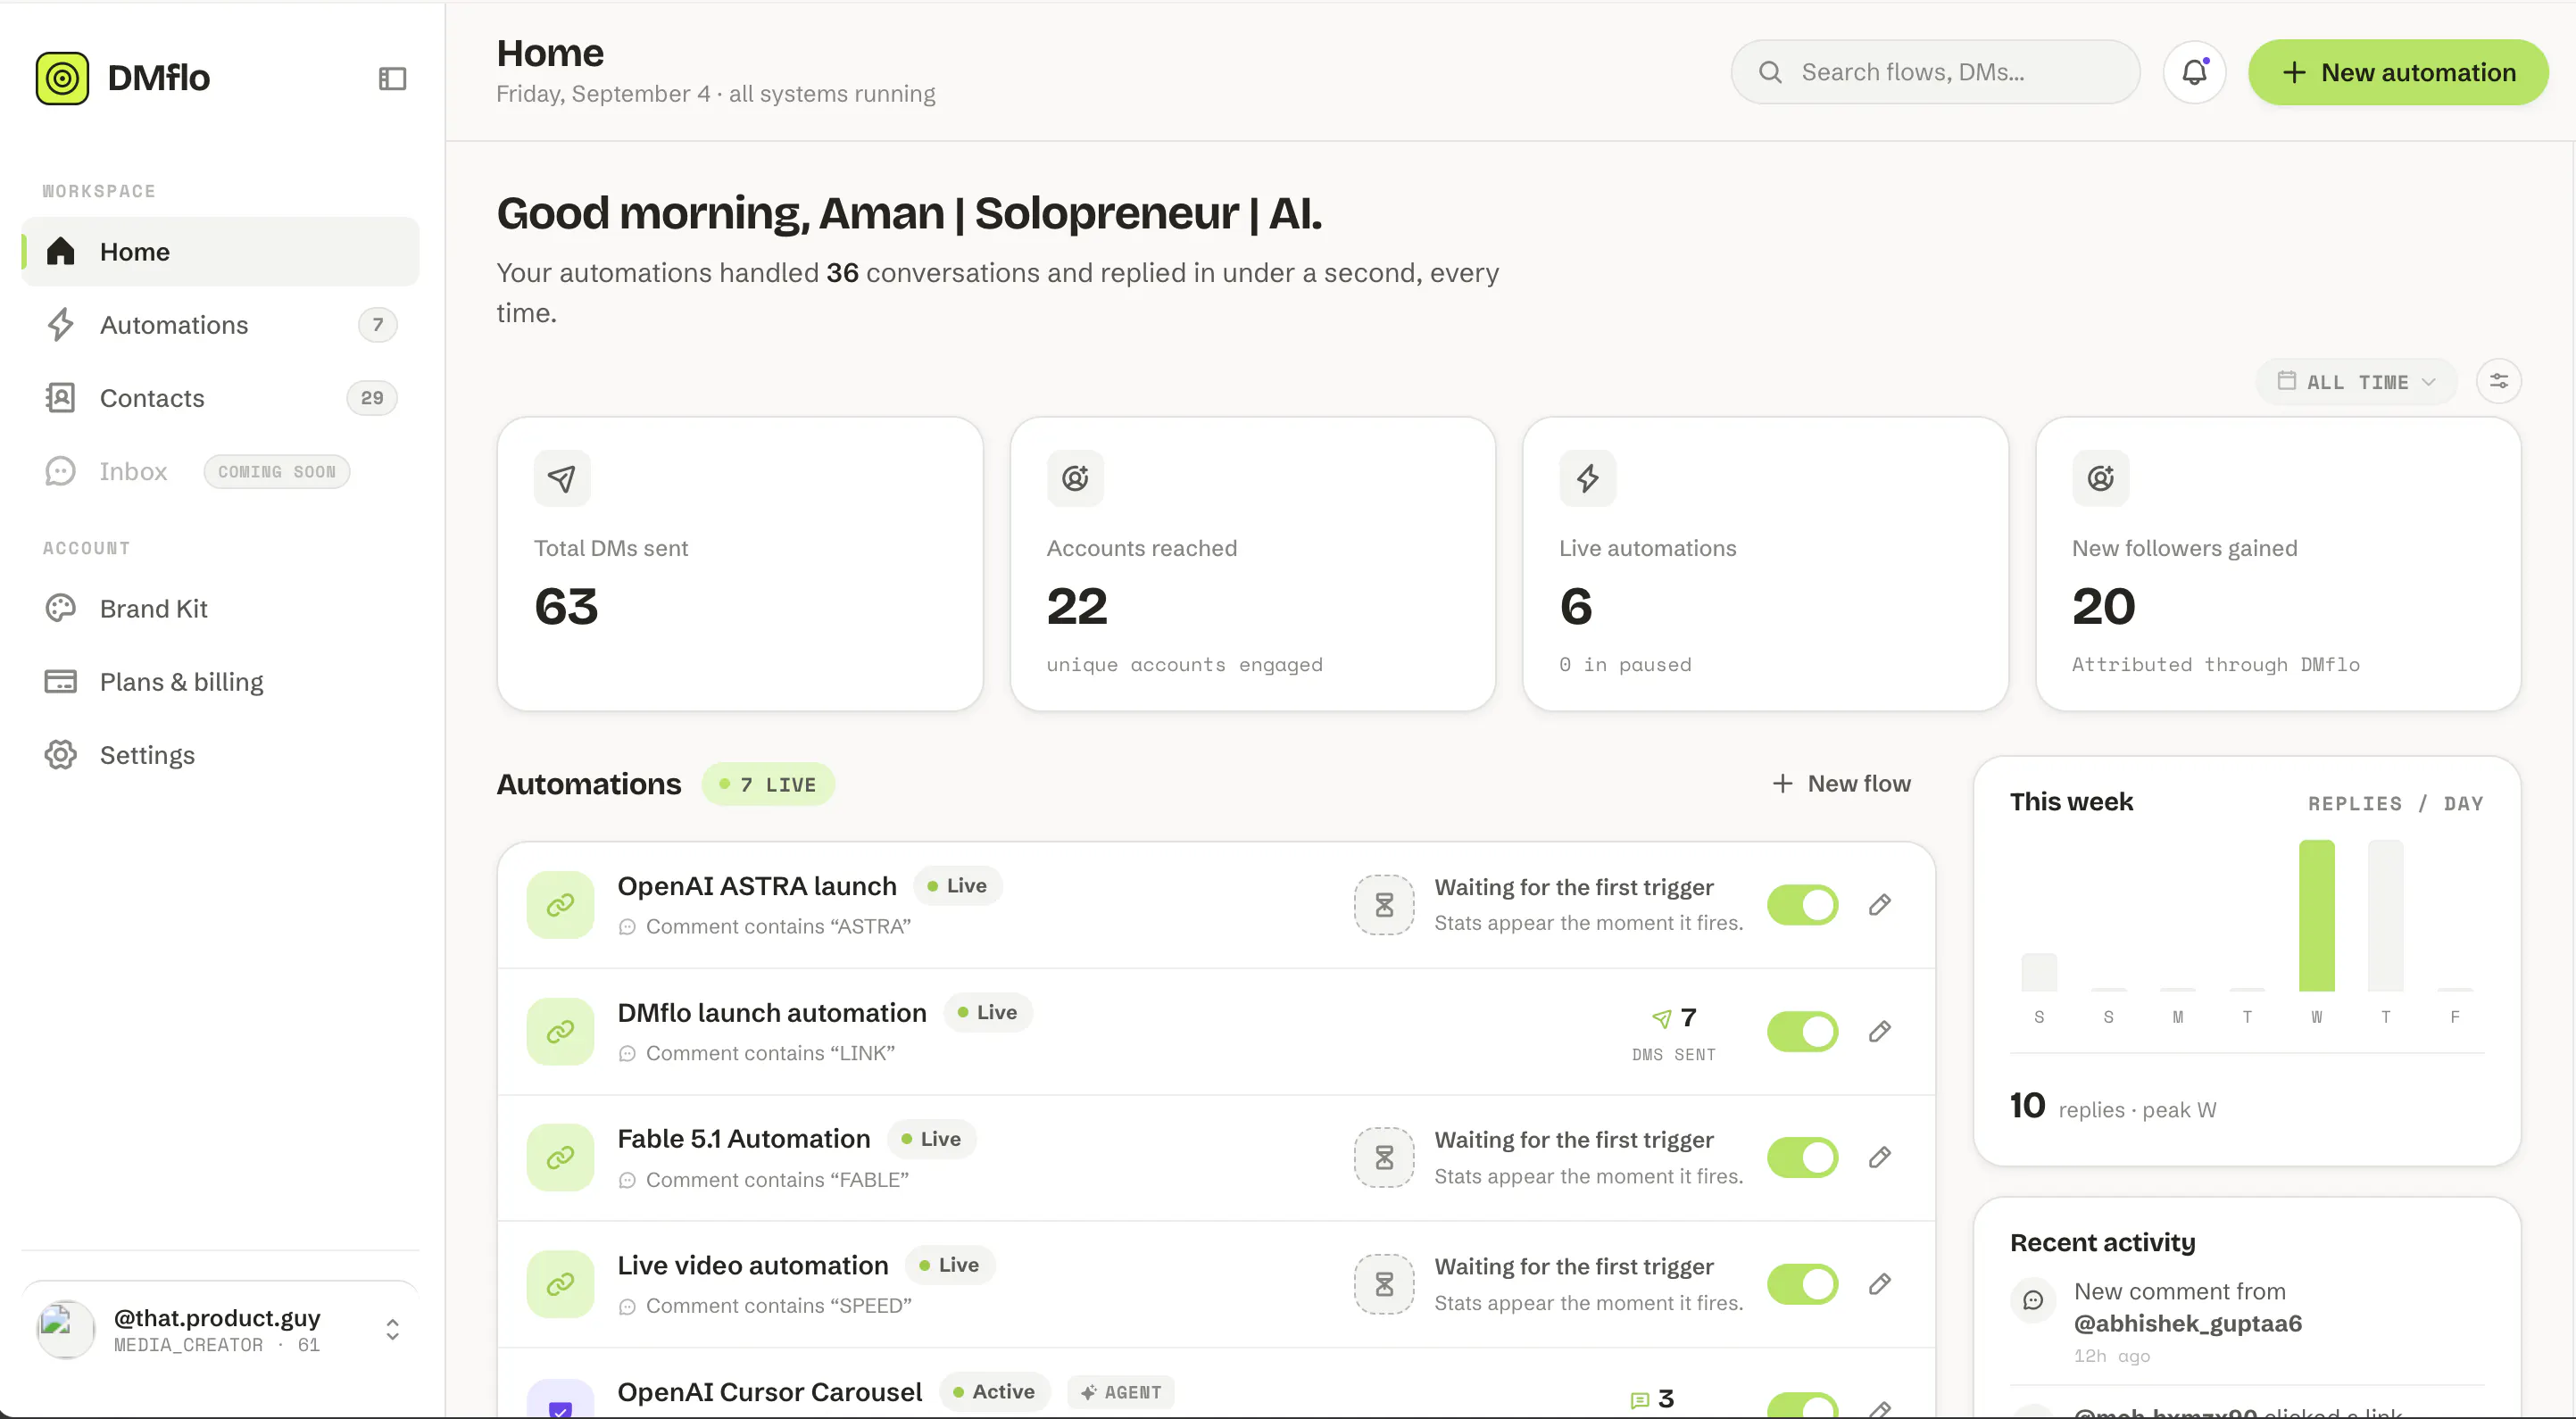
Task: Open Brand Kit in the sidebar
Action: (x=220, y=609)
